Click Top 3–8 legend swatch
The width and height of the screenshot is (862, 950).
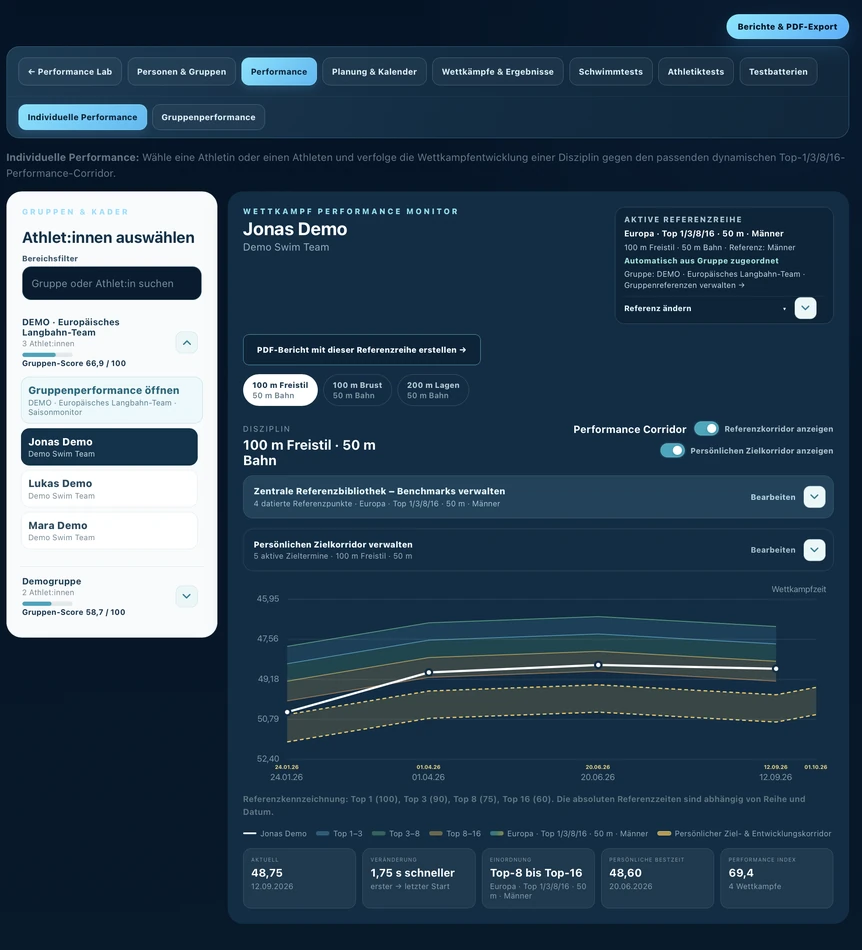tap(379, 834)
